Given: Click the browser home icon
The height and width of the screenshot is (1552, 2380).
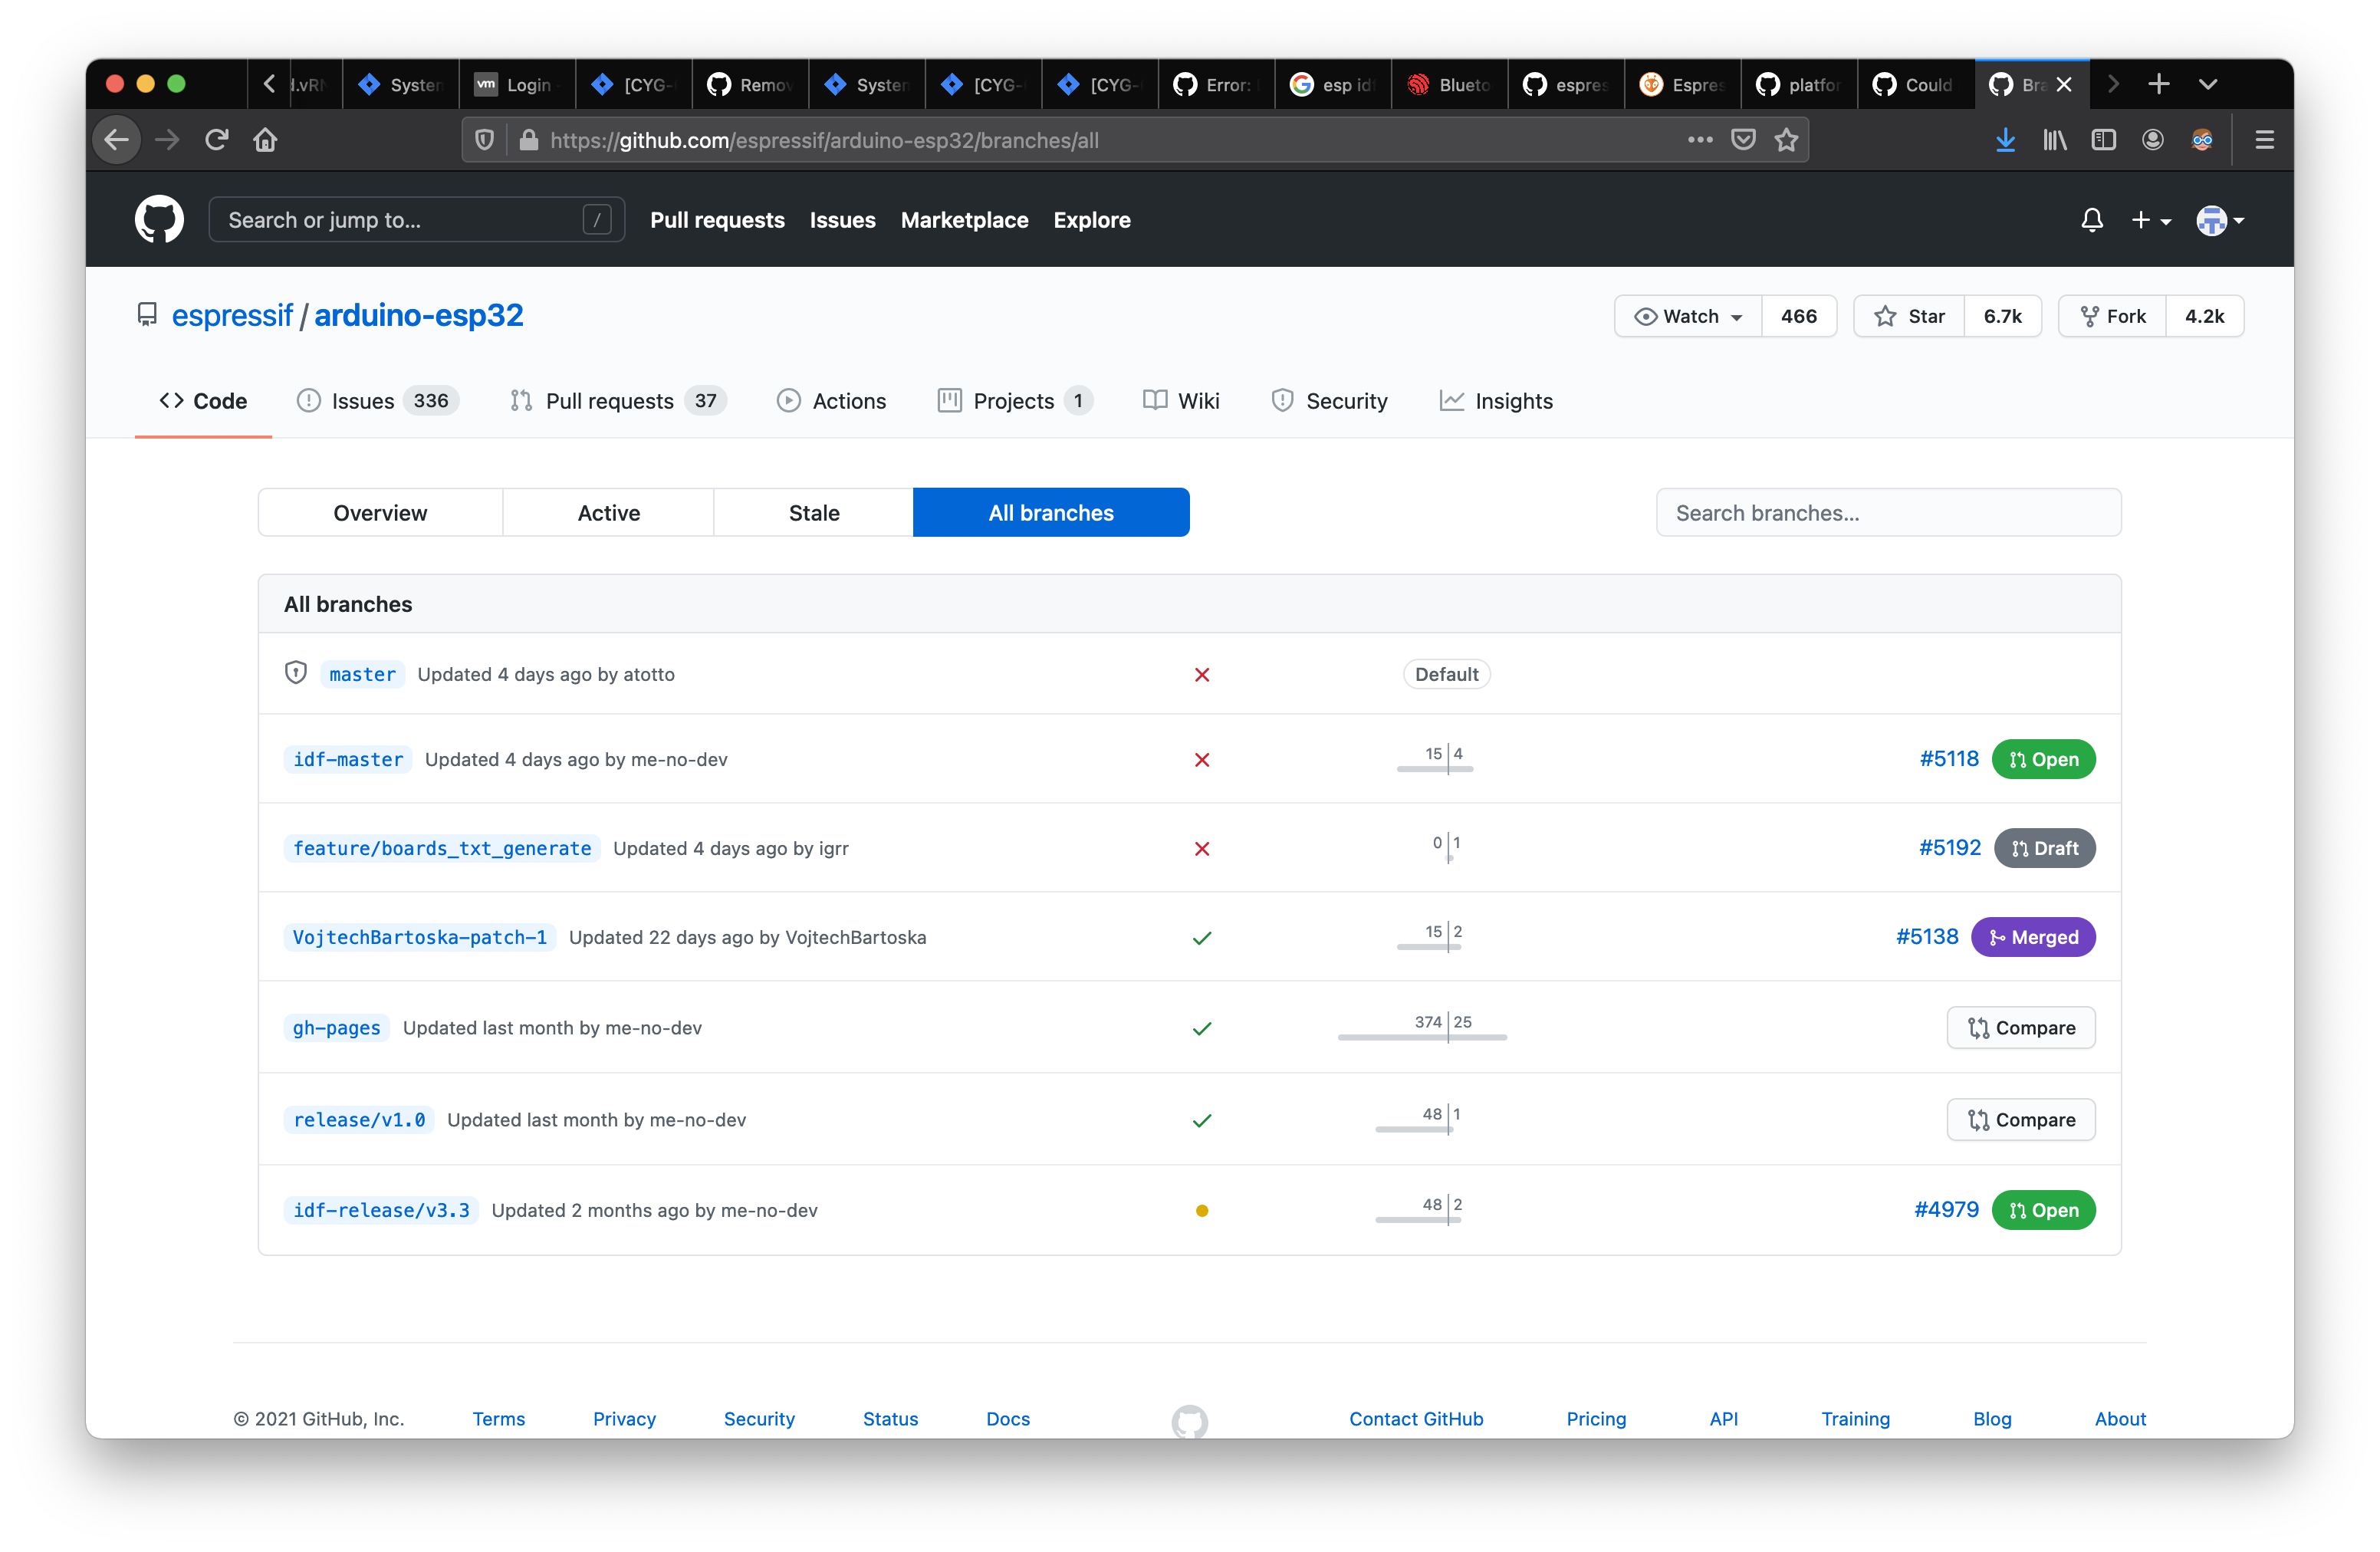Looking at the screenshot, I should (x=265, y=140).
